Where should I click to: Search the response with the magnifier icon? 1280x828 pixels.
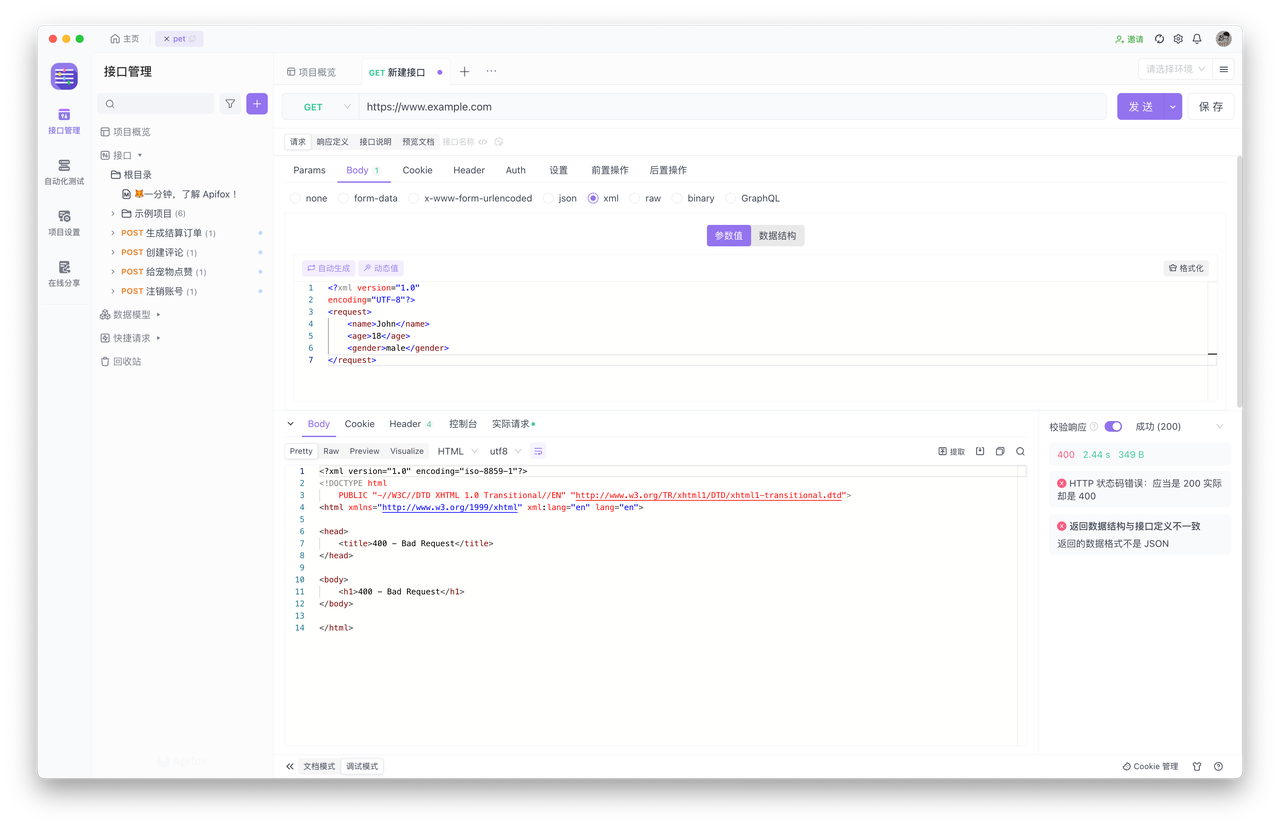1020,451
